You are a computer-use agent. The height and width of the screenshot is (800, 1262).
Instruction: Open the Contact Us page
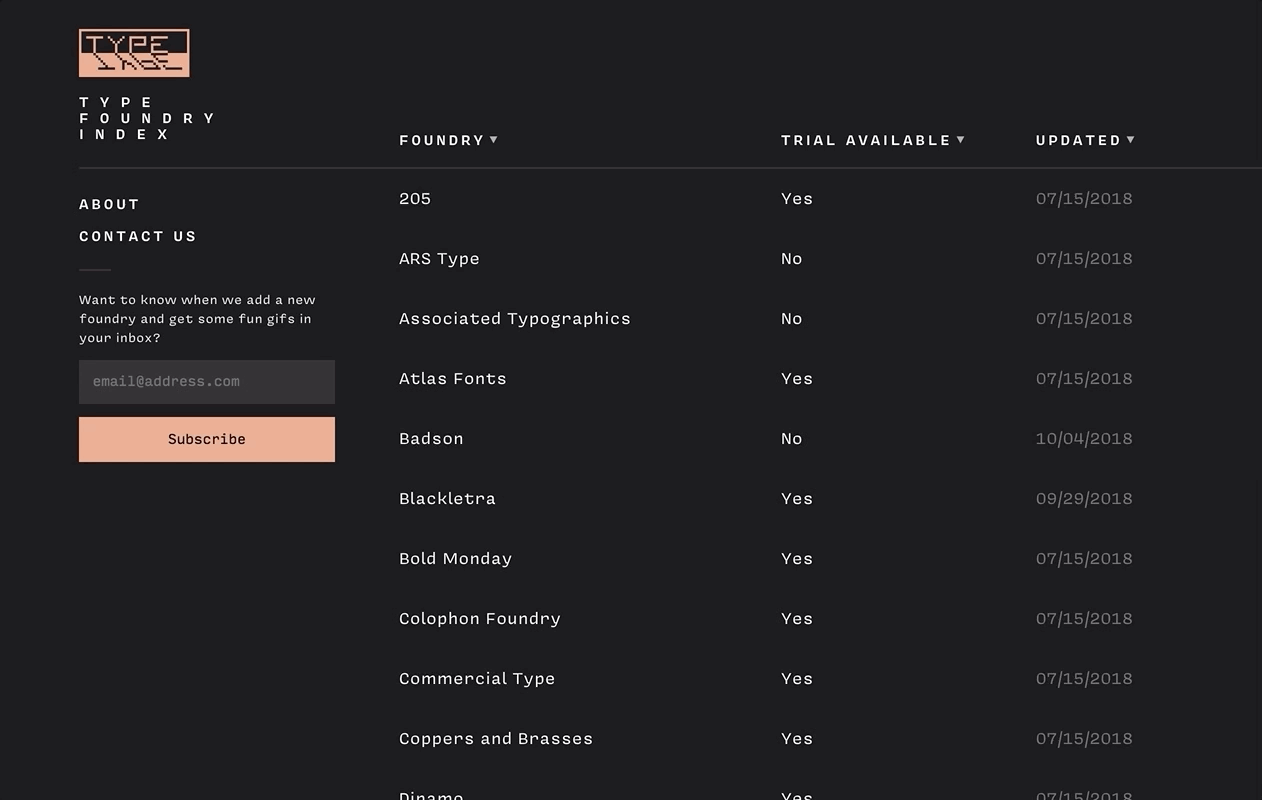(138, 236)
